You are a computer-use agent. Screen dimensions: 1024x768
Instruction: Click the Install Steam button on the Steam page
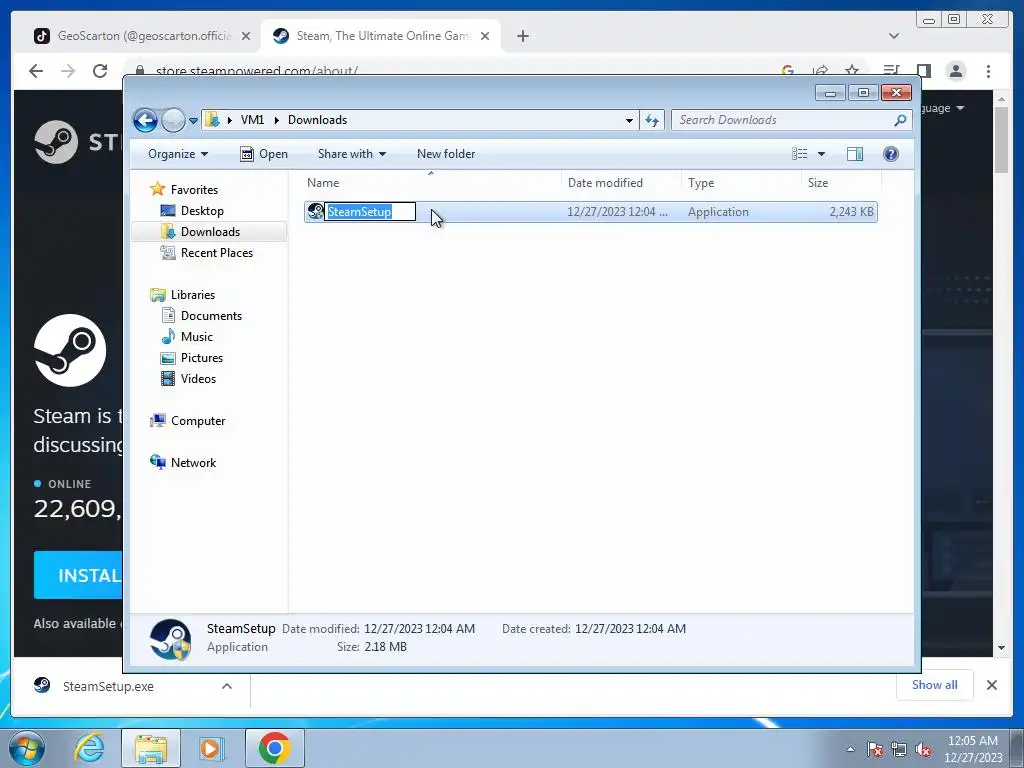(x=78, y=575)
